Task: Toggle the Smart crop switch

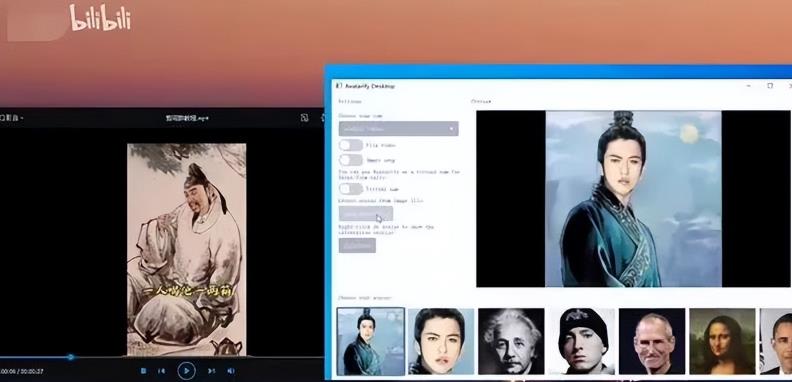Action: 351,160
